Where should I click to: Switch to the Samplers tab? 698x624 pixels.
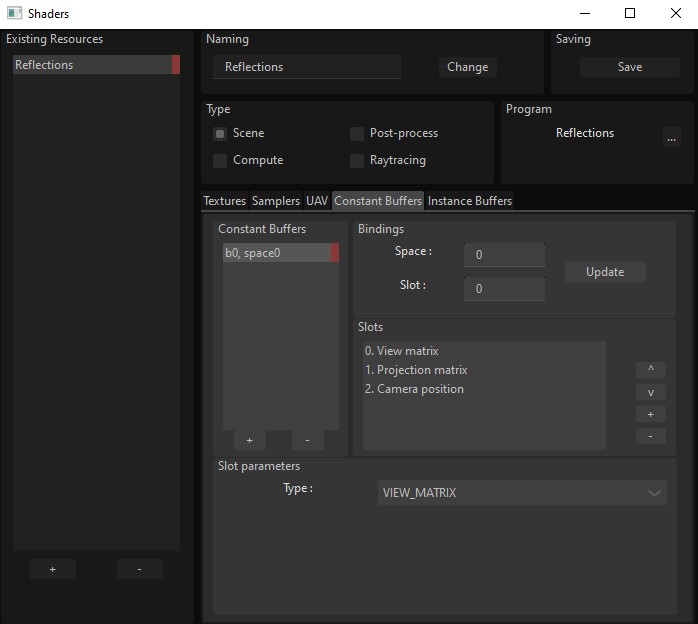pyautogui.click(x=276, y=201)
